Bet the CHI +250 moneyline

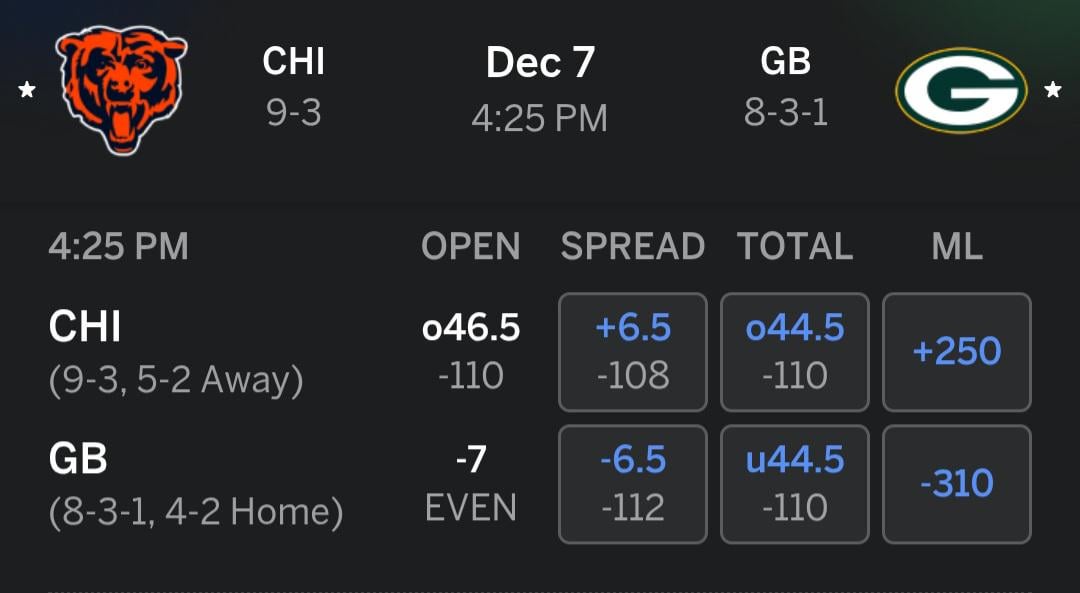tap(956, 352)
